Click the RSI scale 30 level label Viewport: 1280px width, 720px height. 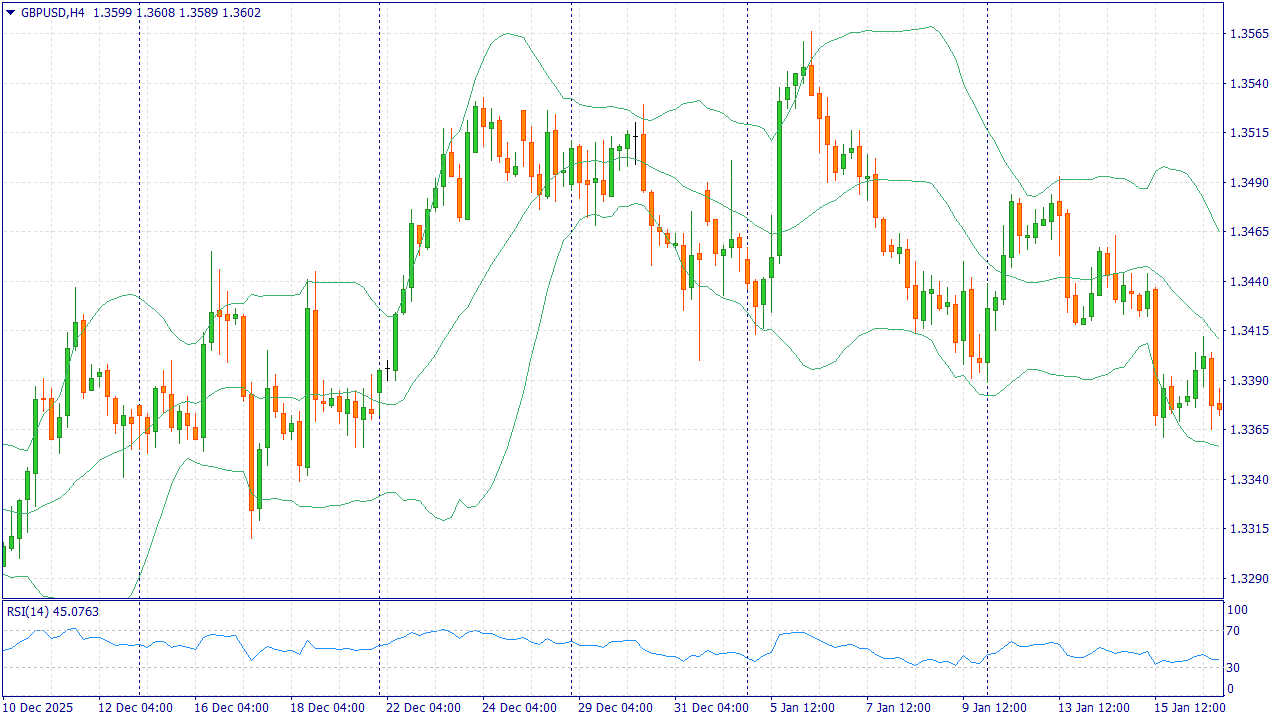(x=1233, y=668)
